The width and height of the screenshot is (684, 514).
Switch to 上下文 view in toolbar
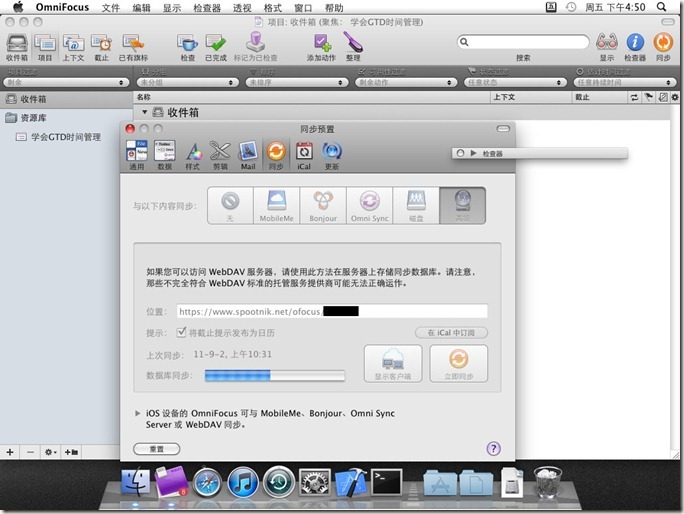point(73,47)
